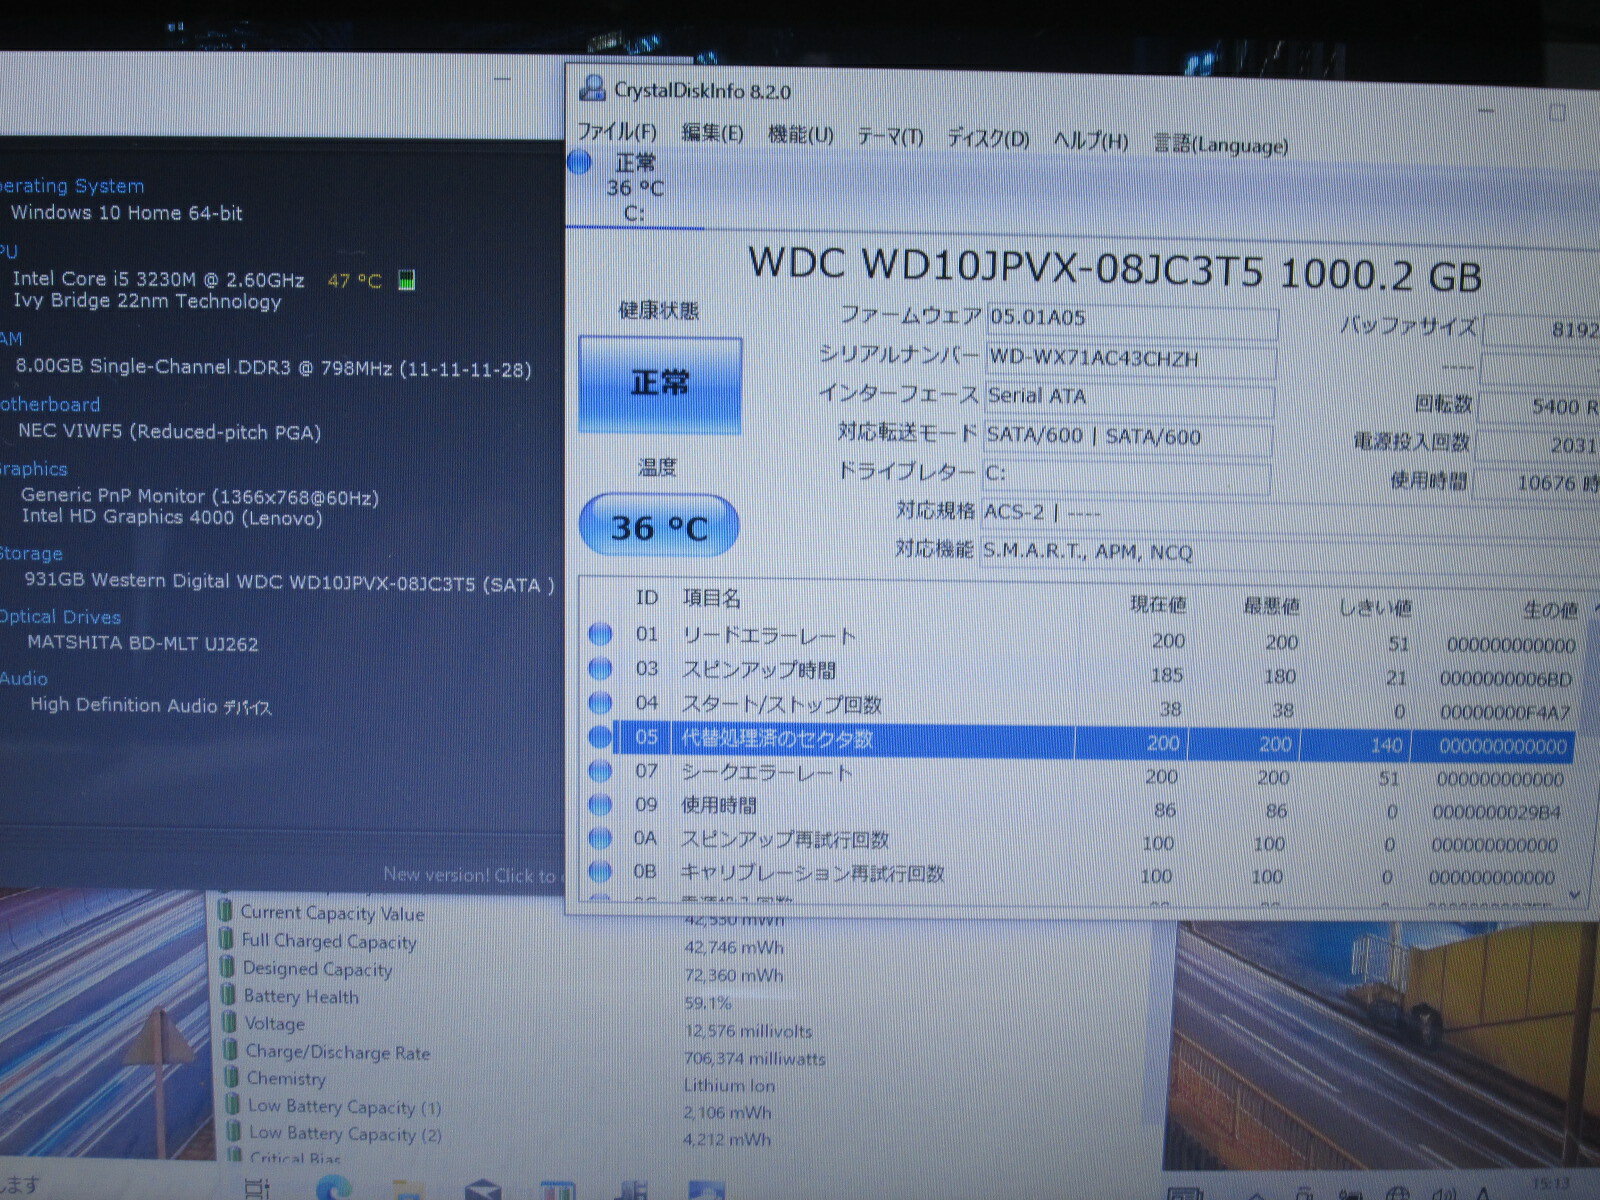Click the blue status dot for row 01
Viewport: 1600px width, 1200px height.
(600, 634)
